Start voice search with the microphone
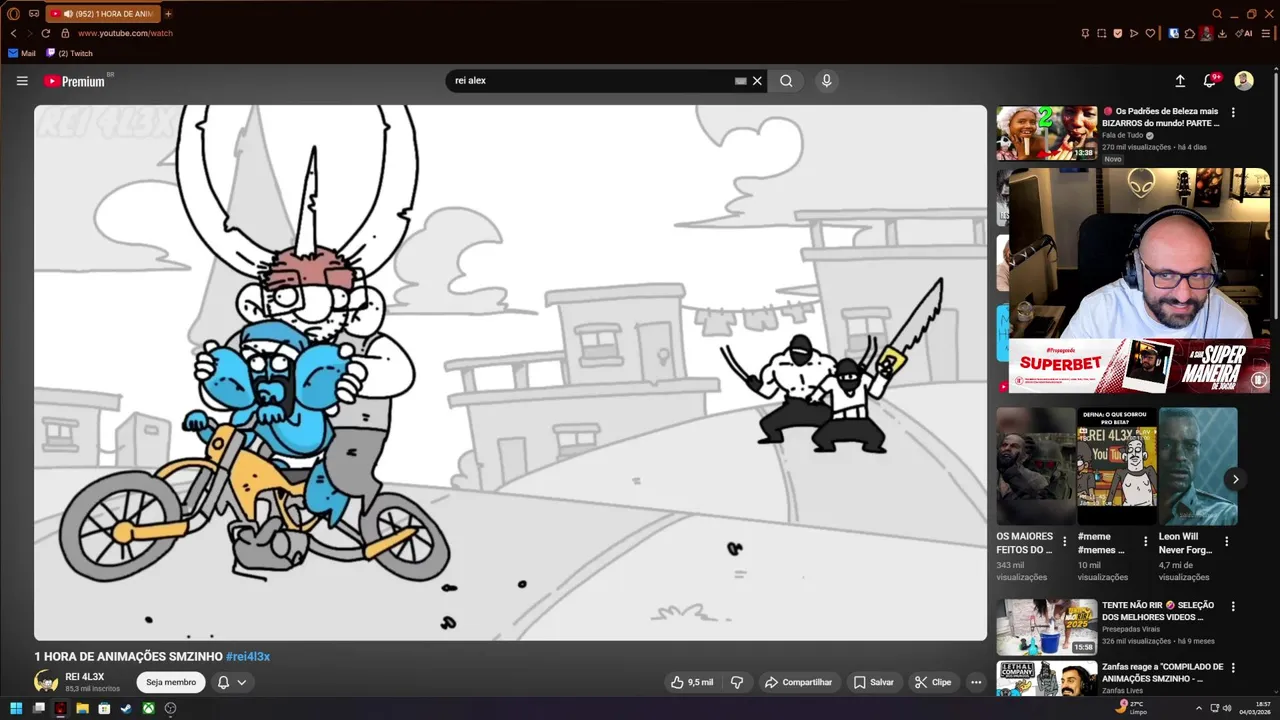 pyautogui.click(x=826, y=81)
